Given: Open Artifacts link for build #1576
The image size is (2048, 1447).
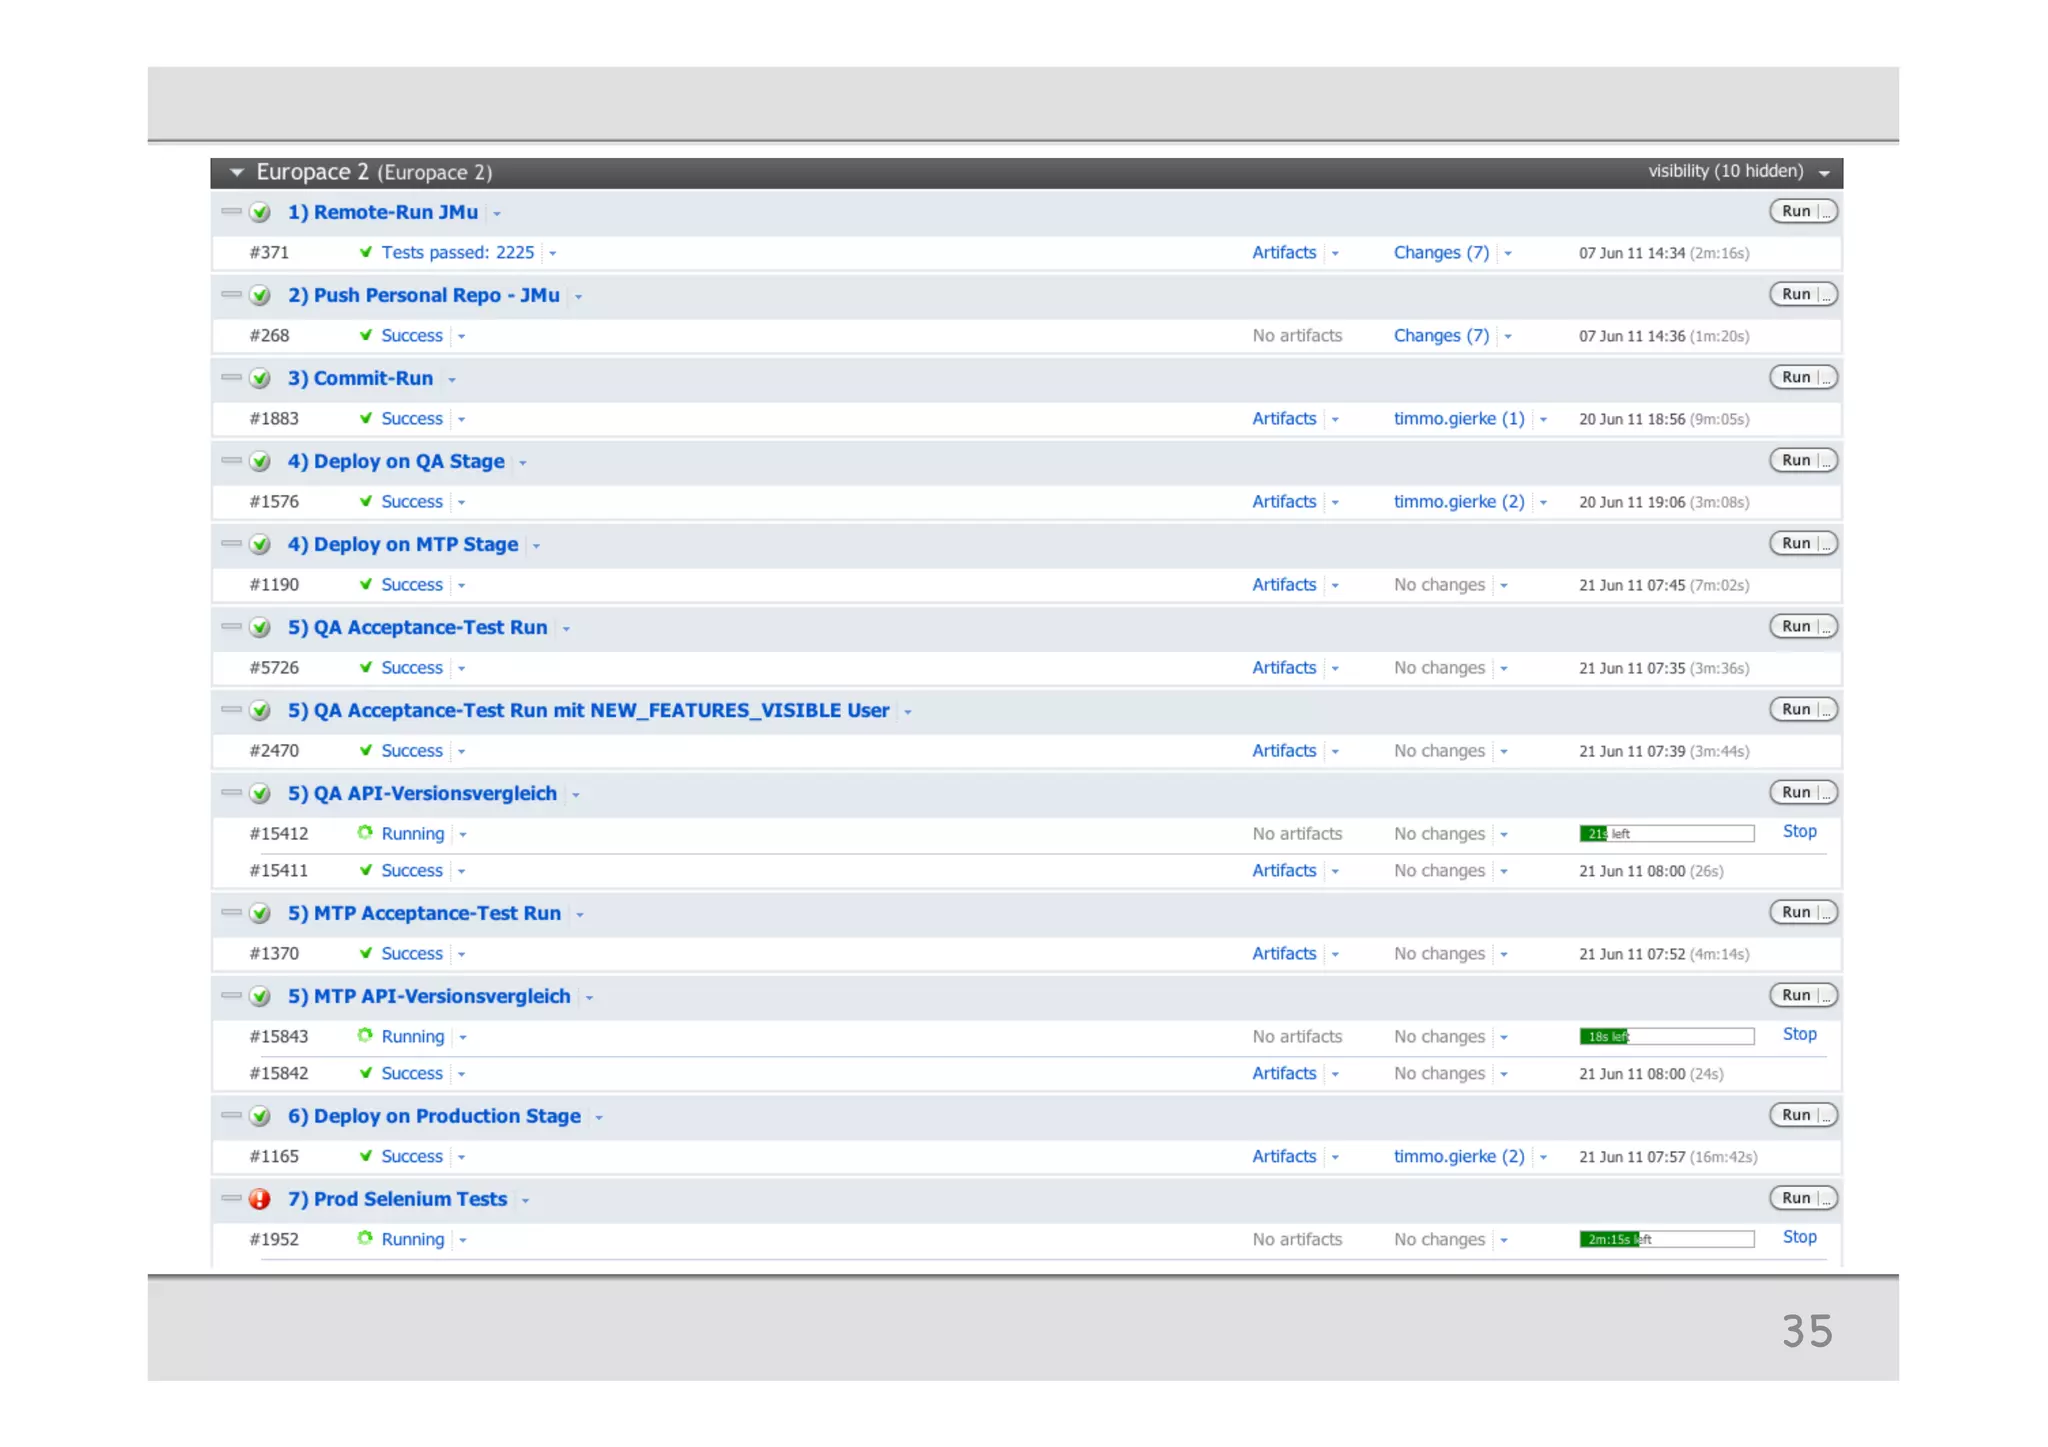Looking at the screenshot, I should 1284,502.
